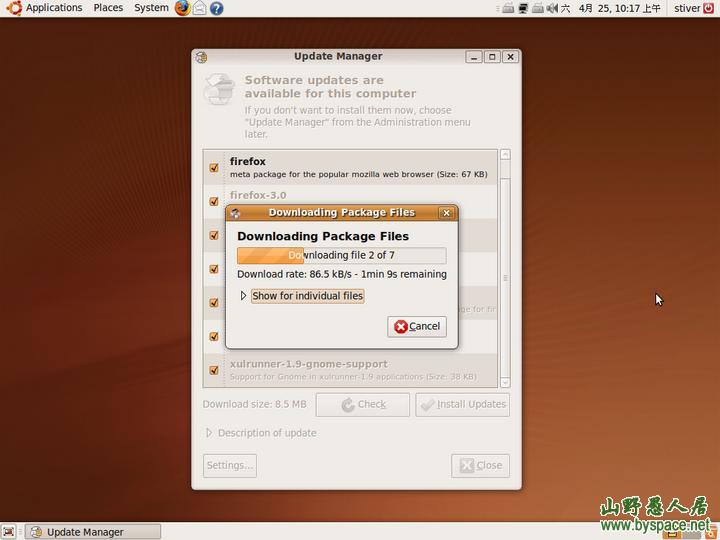Open the Applications menu
Viewport: 720px width, 540px height.
[x=54, y=8]
